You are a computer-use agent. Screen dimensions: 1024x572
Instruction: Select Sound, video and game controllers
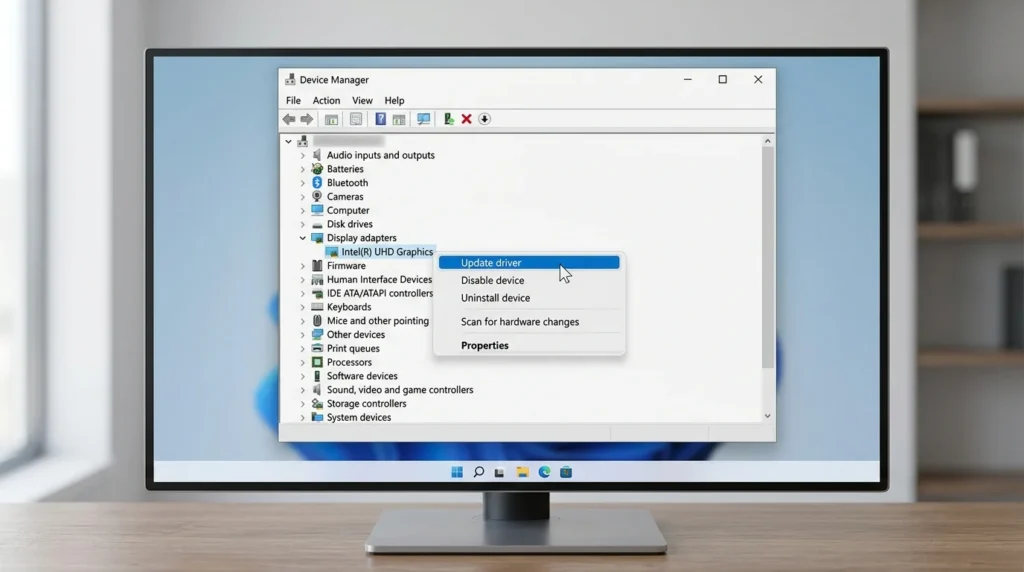400,390
